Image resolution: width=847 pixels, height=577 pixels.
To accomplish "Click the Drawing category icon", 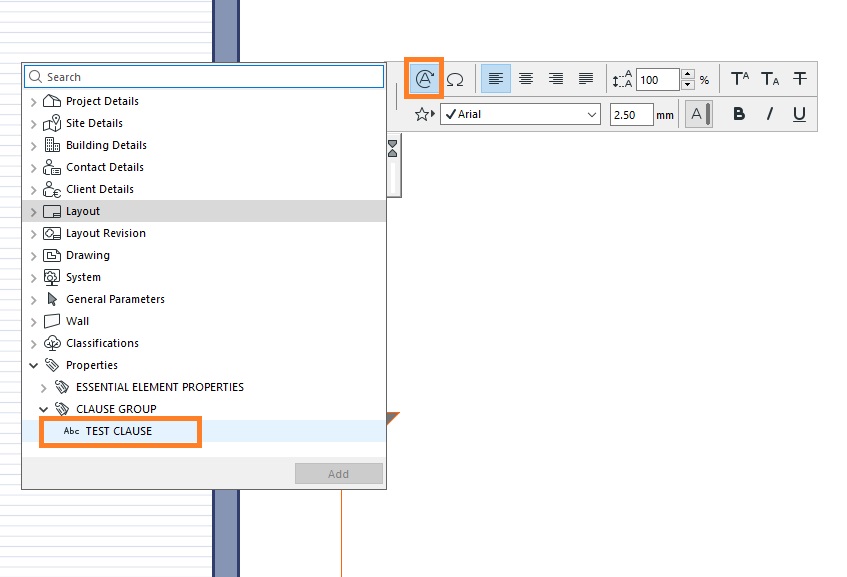I will tap(52, 255).
